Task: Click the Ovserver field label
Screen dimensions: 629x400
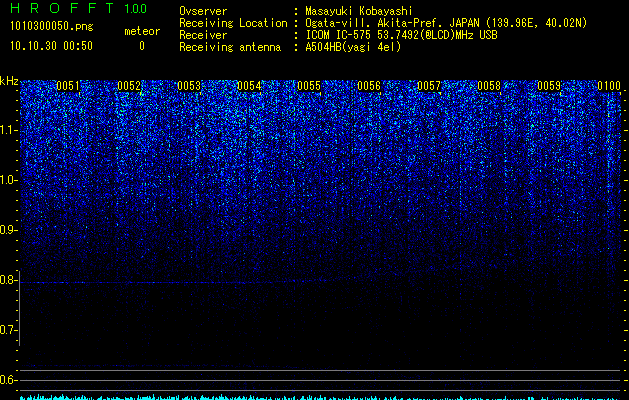Action: click(x=203, y=11)
